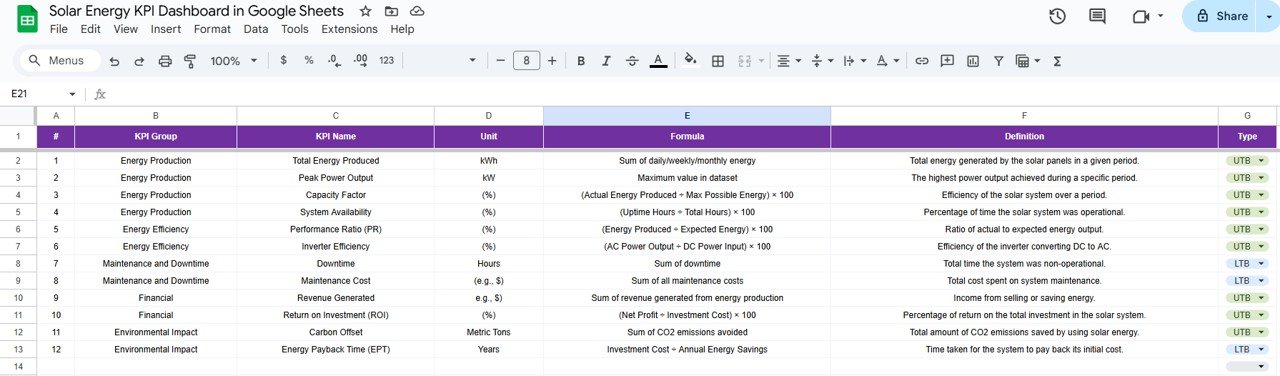Insert a comment from toolbar
The image size is (1280, 376).
pyautogui.click(x=947, y=61)
